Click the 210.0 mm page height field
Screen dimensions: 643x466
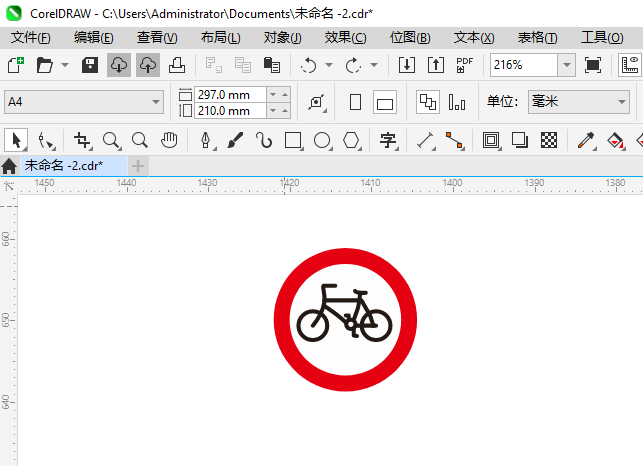pos(230,111)
